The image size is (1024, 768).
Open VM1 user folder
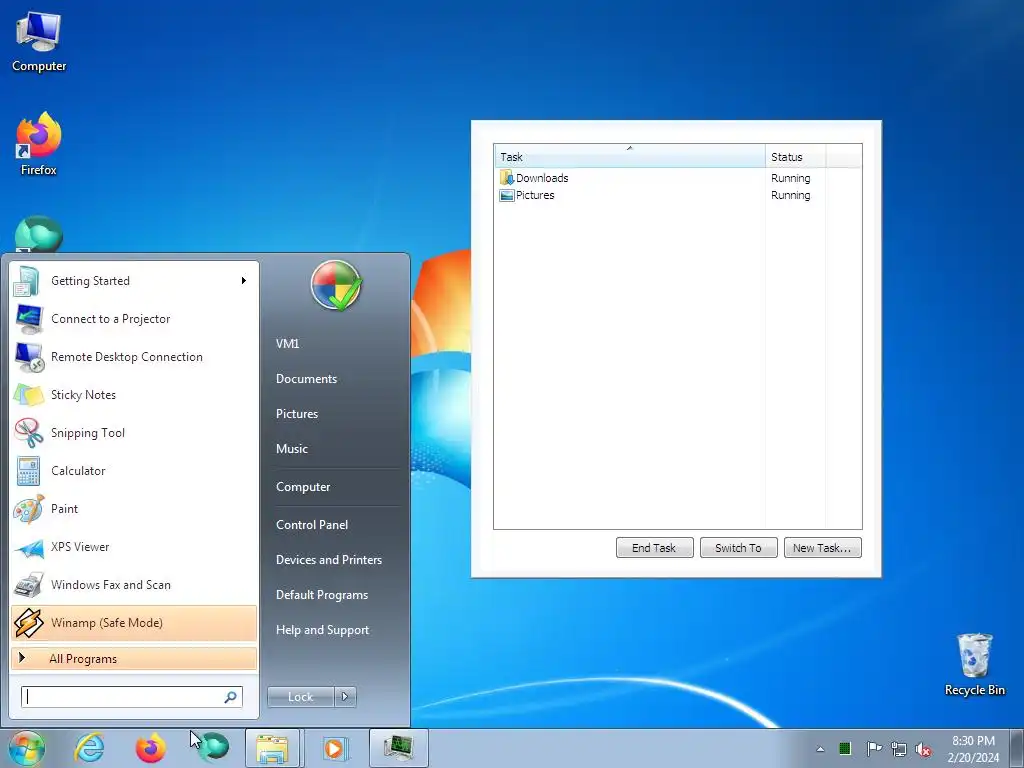pyautogui.click(x=287, y=344)
